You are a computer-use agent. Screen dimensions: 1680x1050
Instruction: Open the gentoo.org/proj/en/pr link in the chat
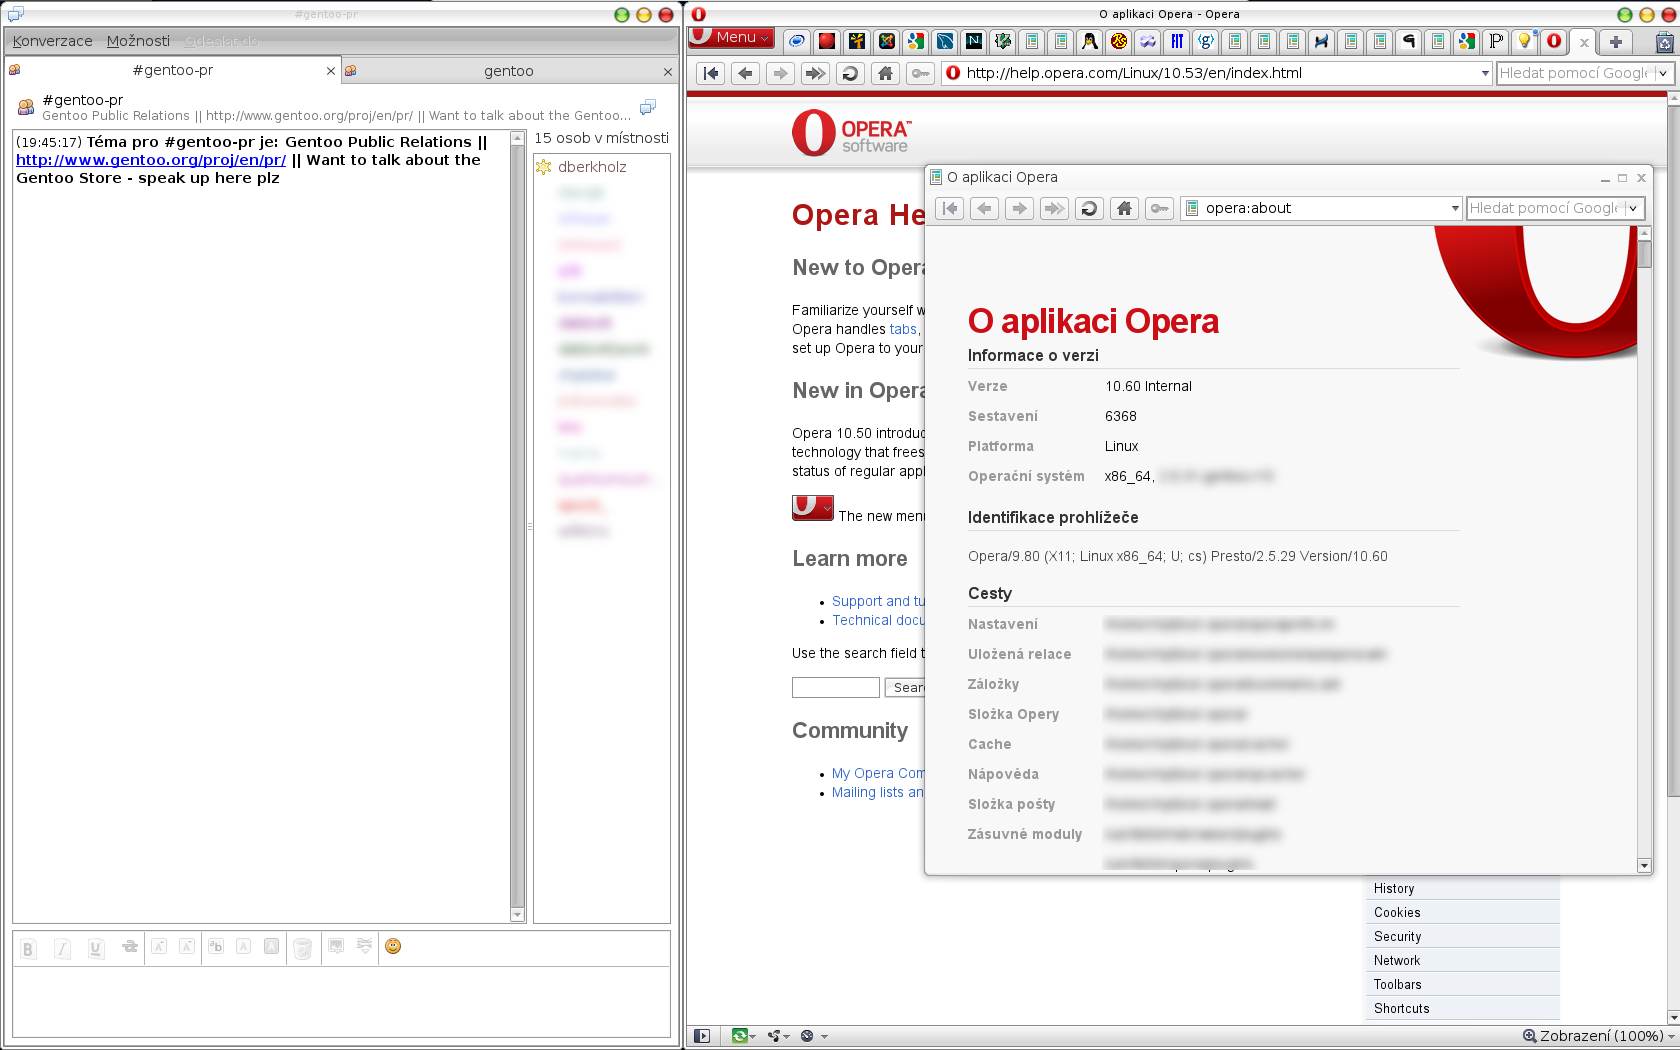click(151, 160)
